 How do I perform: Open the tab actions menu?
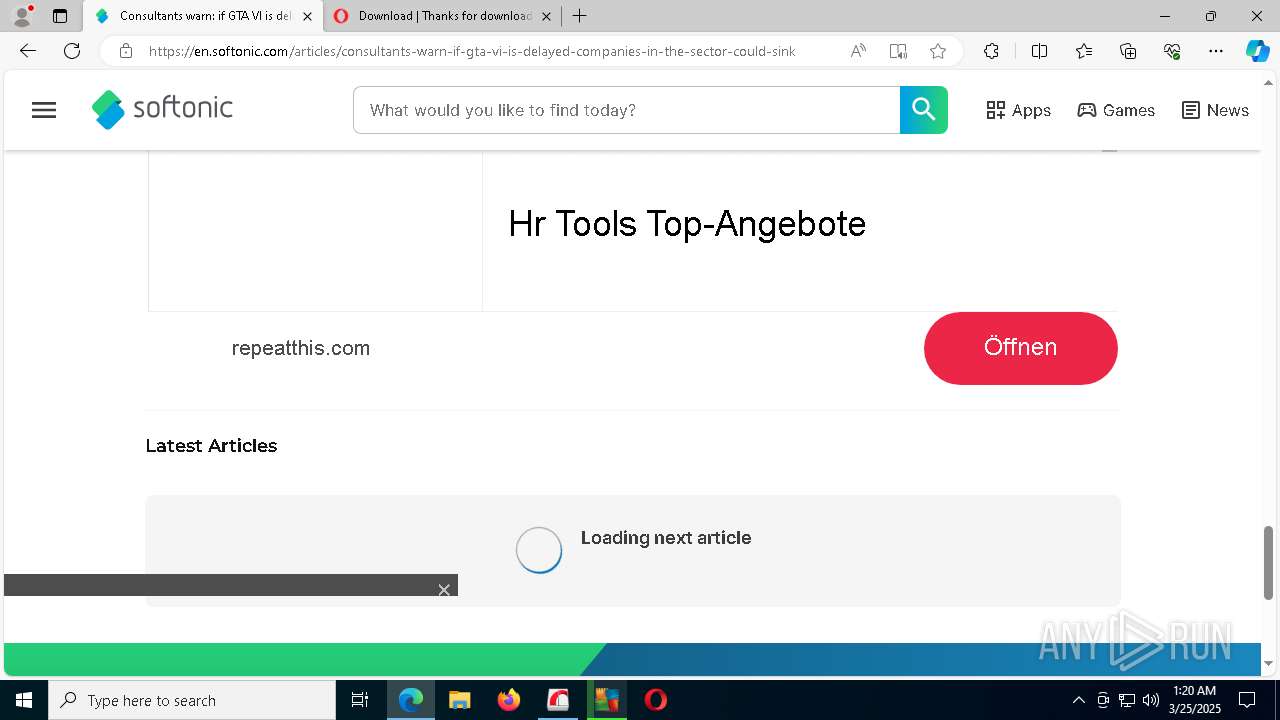click(x=60, y=16)
